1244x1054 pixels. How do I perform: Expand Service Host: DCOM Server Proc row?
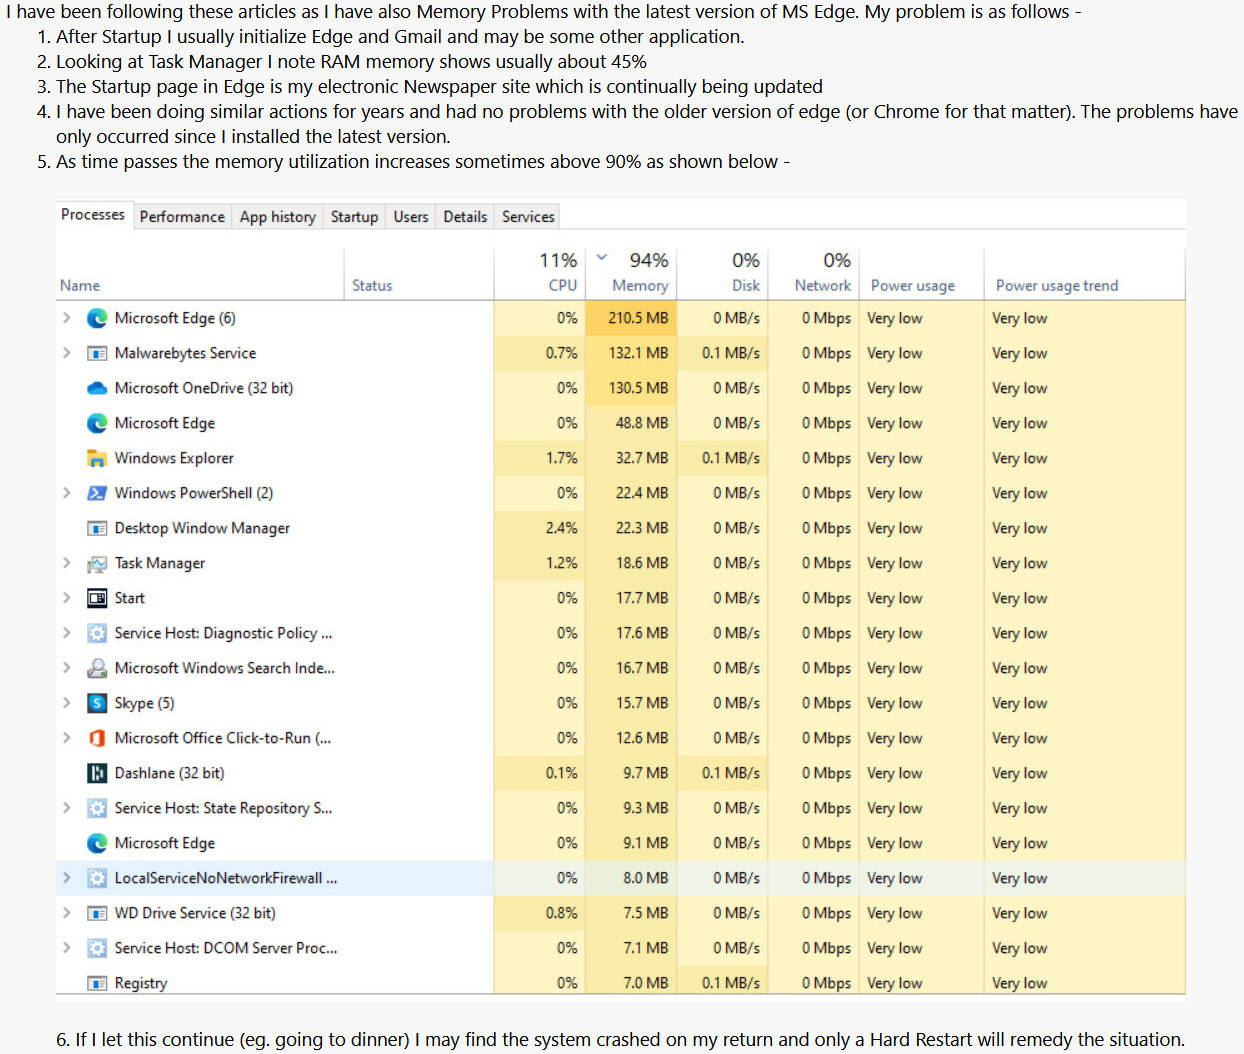[67, 948]
